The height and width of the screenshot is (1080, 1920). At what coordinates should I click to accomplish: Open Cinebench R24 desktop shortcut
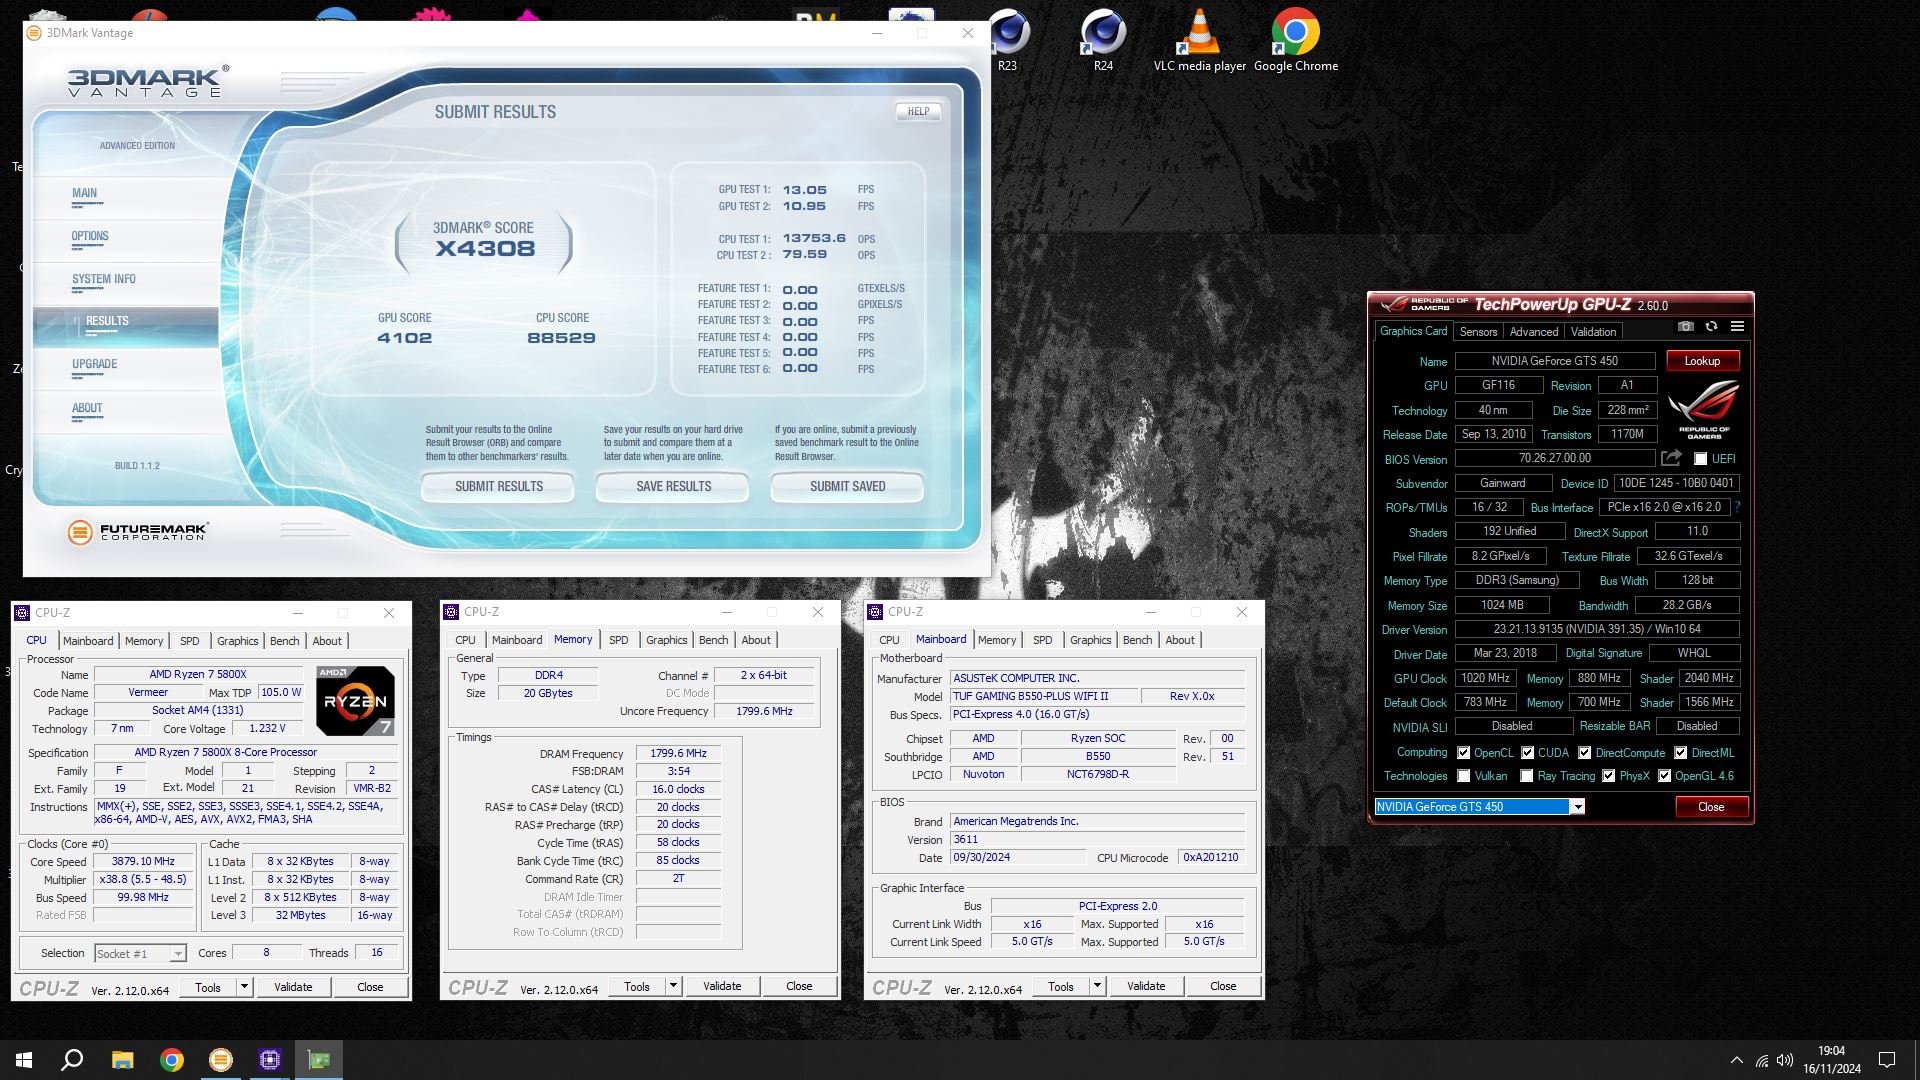tap(1103, 40)
